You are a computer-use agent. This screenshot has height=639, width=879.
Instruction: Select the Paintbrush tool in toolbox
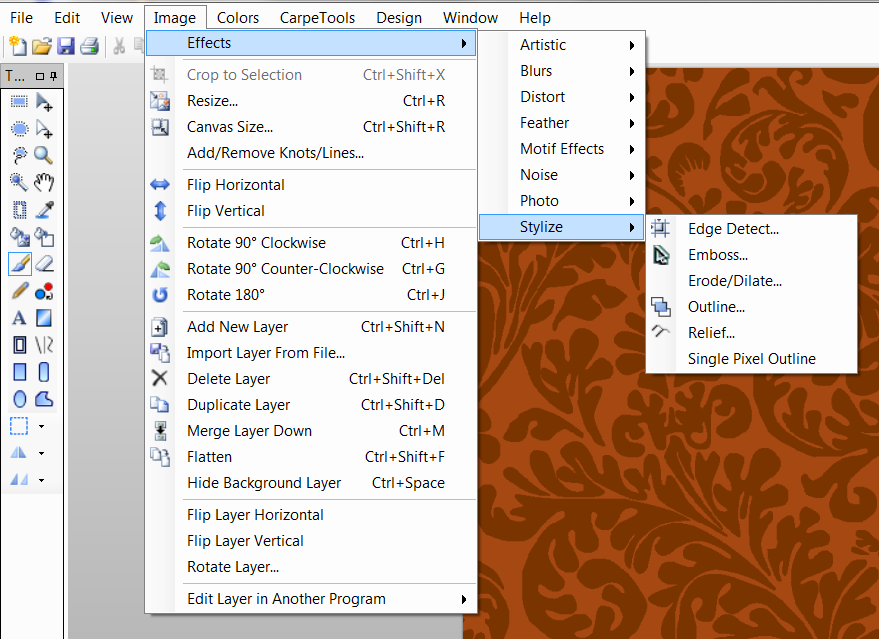click(19, 264)
